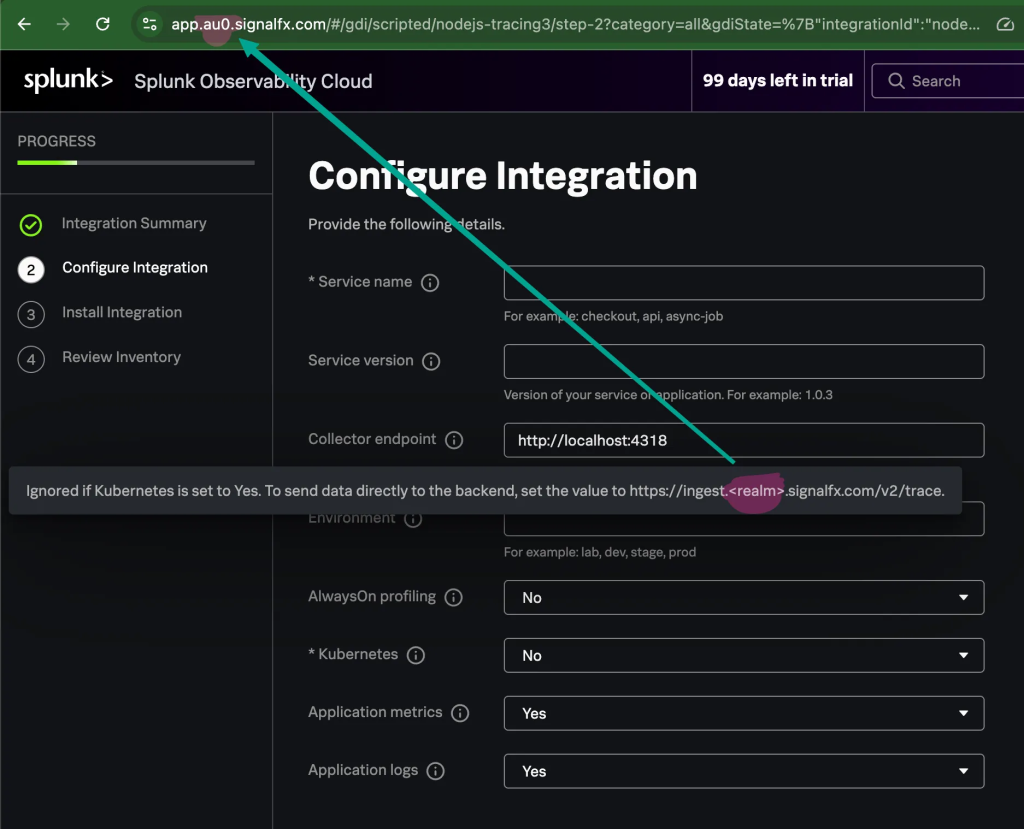The height and width of the screenshot is (829, 1024).
Task: Click the info icon next to Kubernetes
Action: 416,655
